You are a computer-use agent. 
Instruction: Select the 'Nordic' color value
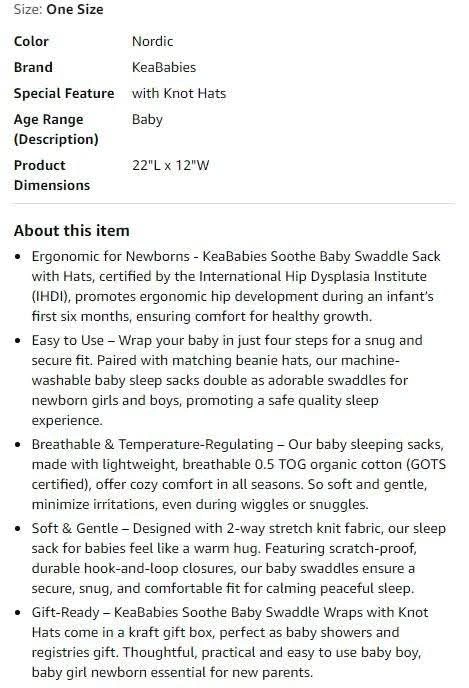pyautogui.click(x=153, y=41)
